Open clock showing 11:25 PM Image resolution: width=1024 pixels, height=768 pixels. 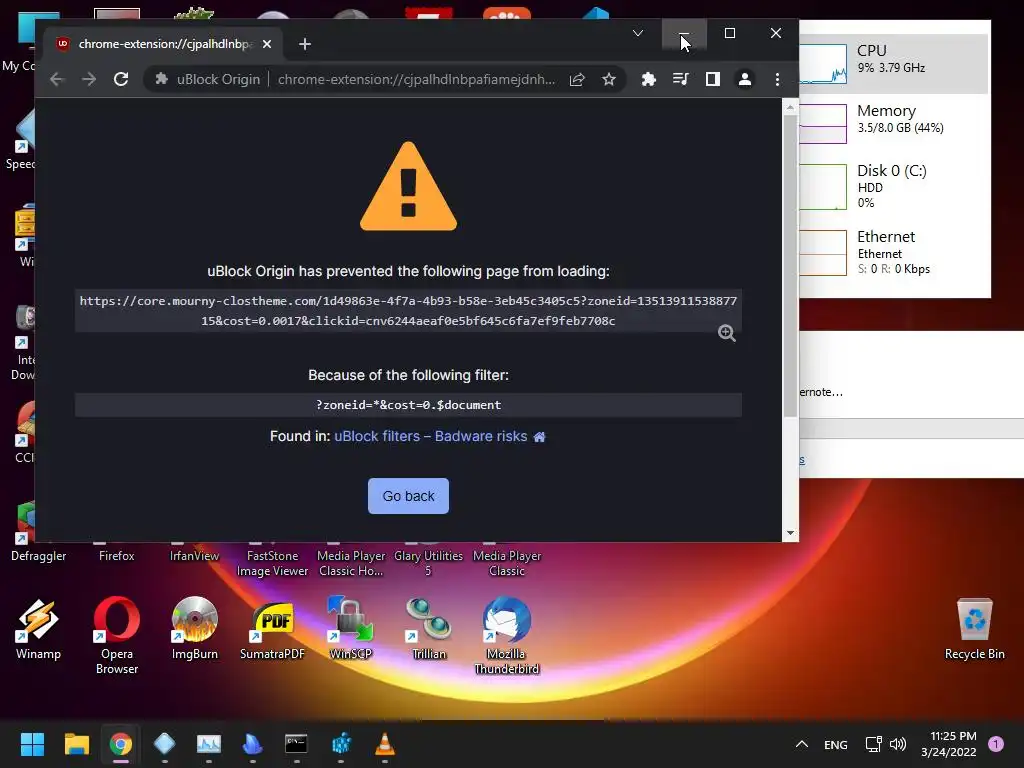click(948, 744)
